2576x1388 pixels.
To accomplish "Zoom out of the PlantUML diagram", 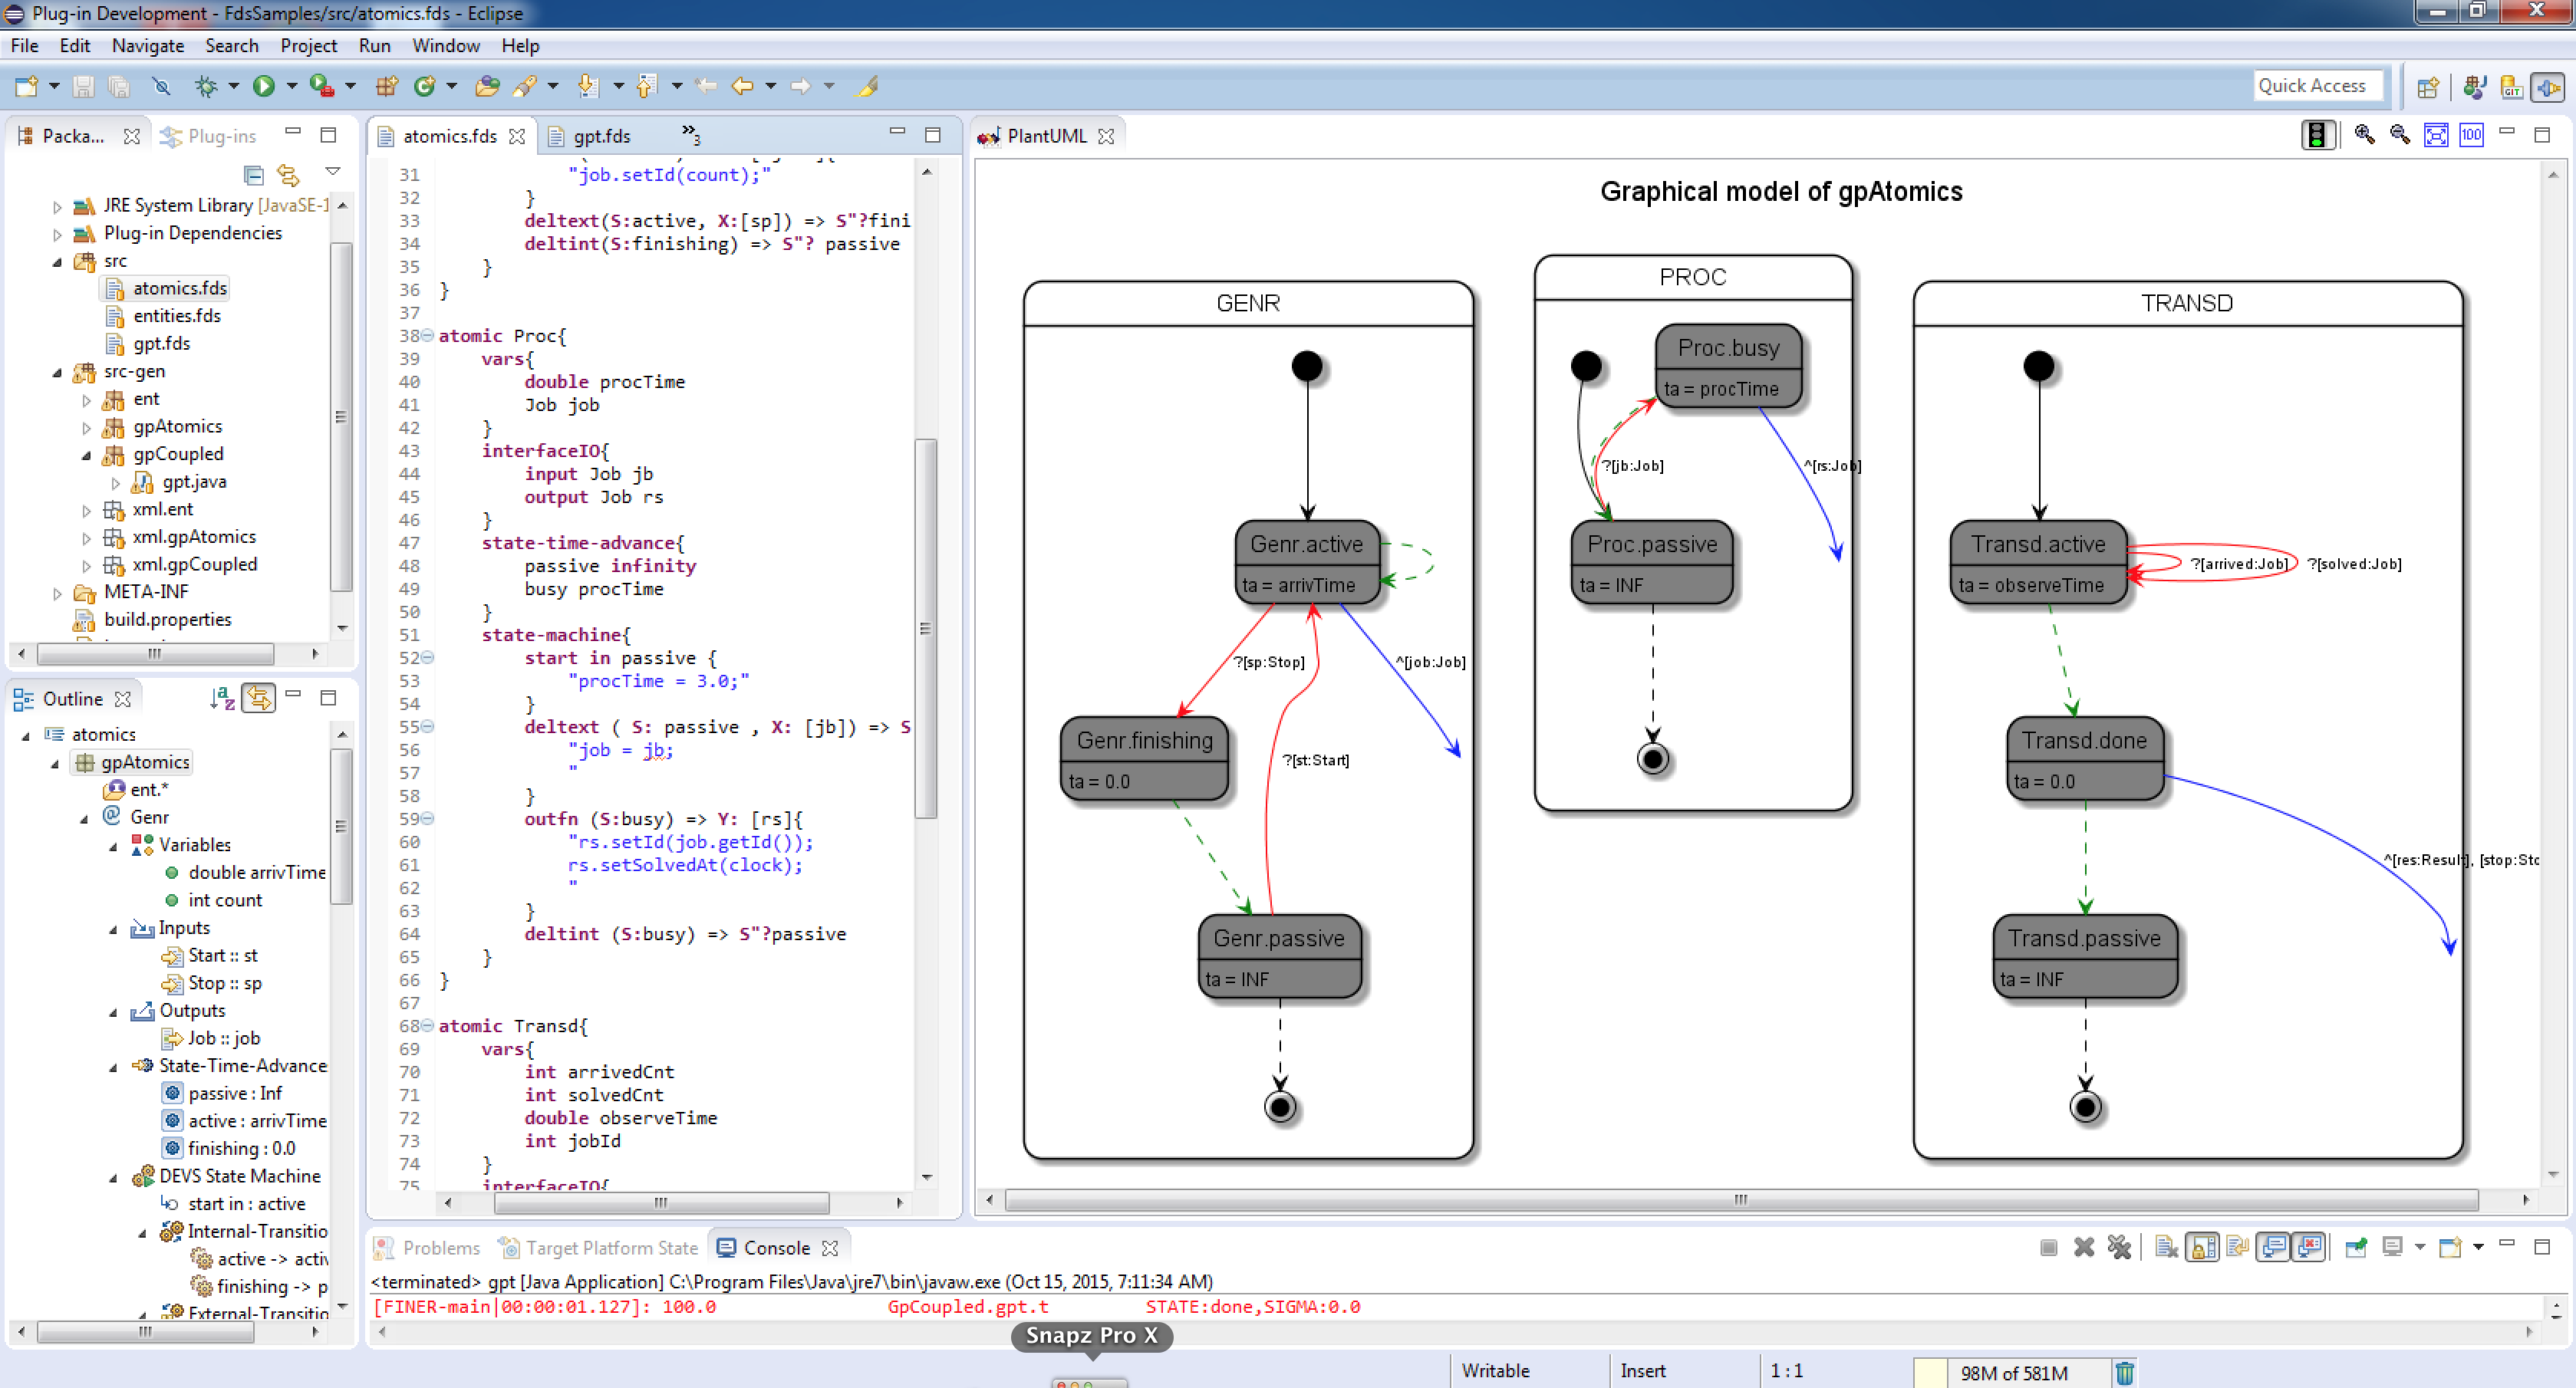I will pyautogui.click(x=2400, y=135).
